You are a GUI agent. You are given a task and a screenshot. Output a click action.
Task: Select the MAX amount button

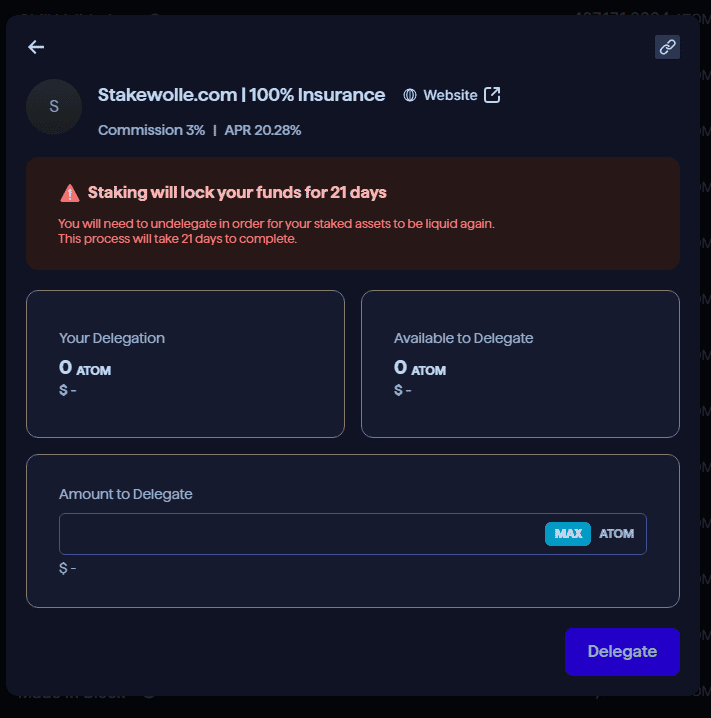[x=568, y=534]
